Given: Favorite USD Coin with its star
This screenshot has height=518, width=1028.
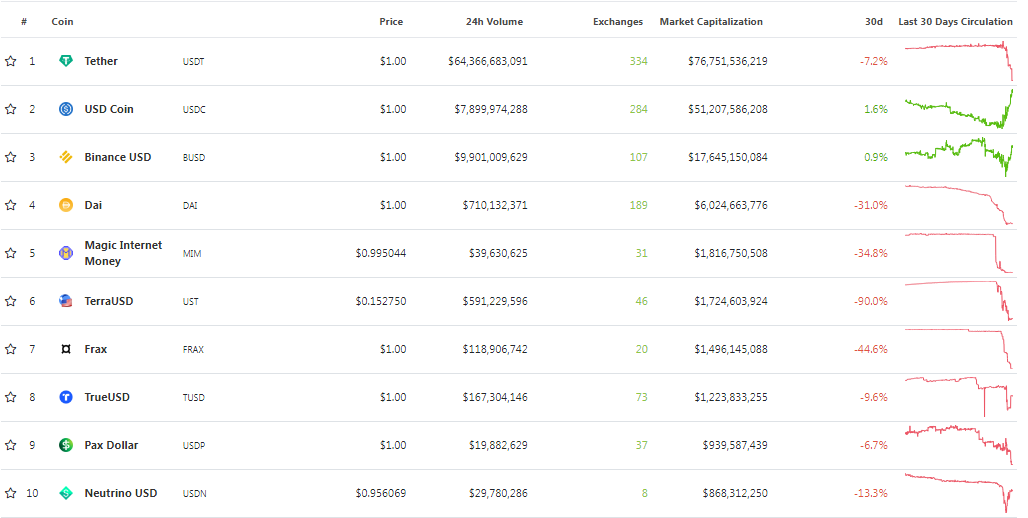Looking at the screenshot, I should [10, 109].
